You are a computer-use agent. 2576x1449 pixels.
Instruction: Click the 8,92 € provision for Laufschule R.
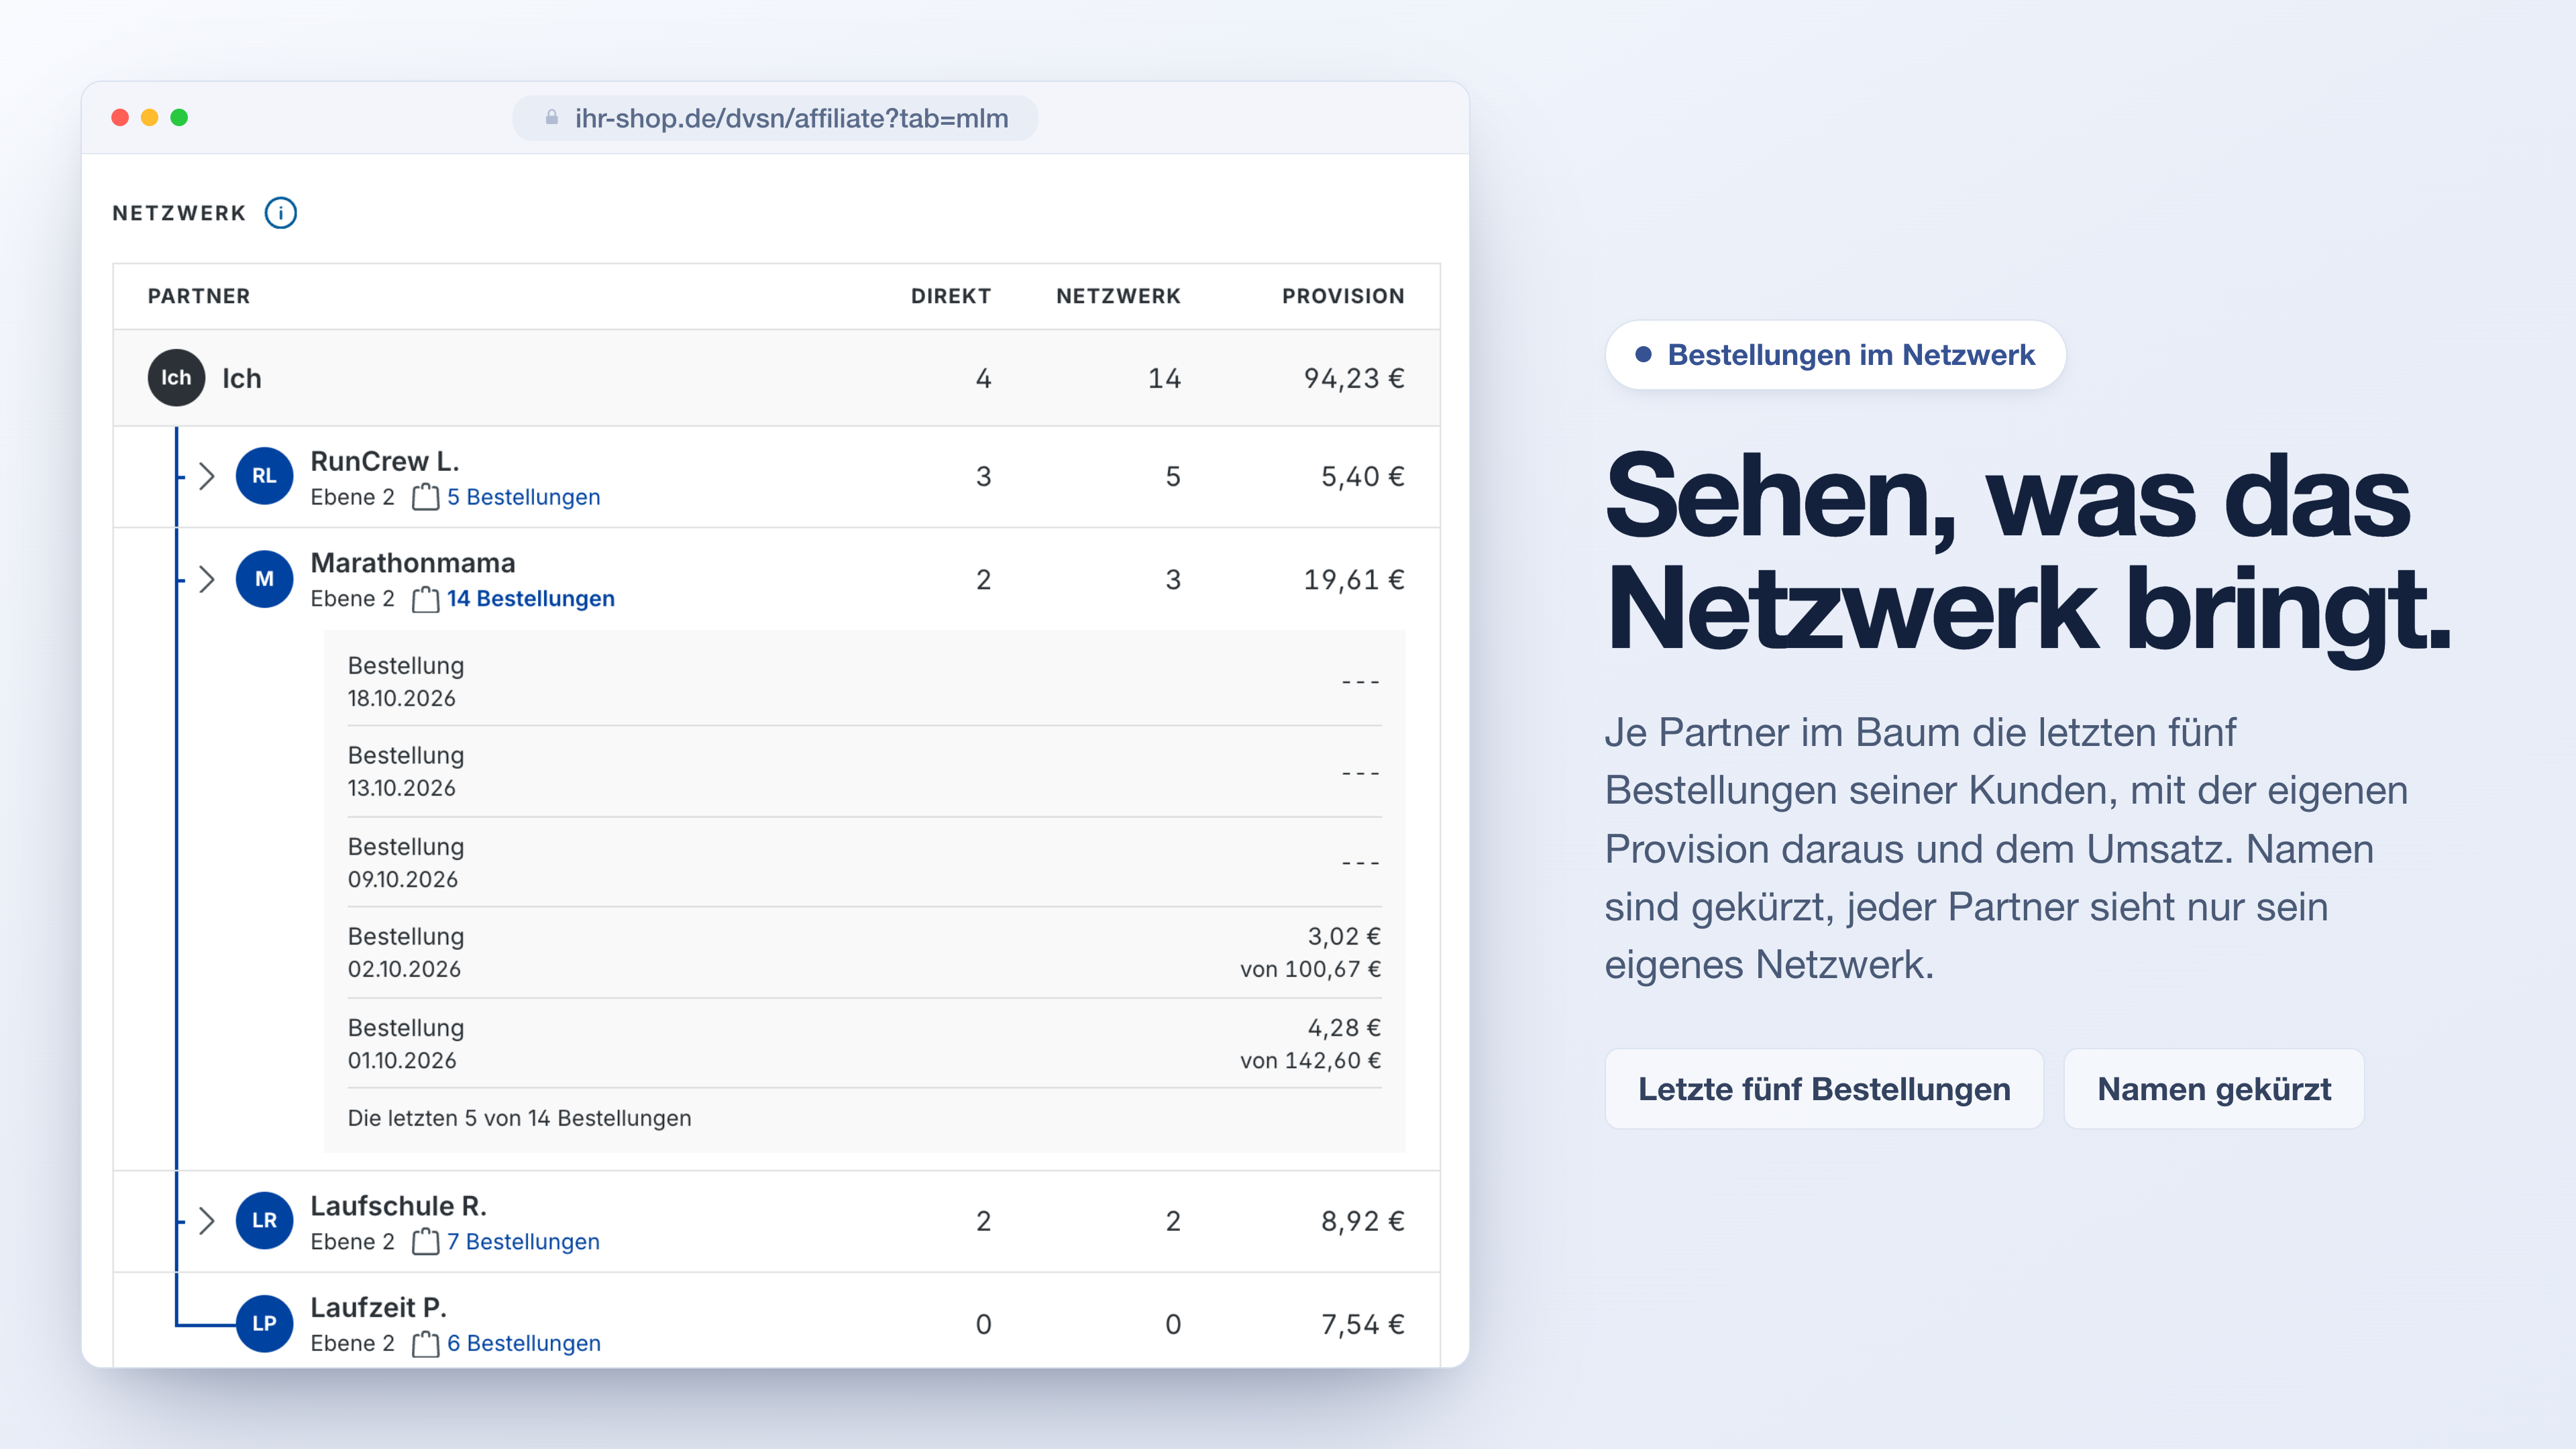(x=1362, y=1220)
